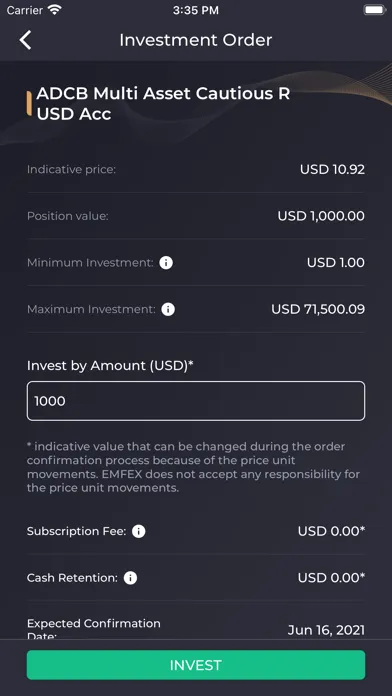
Task: Select the indicative price USD 10.92
Action: point(333,170)
